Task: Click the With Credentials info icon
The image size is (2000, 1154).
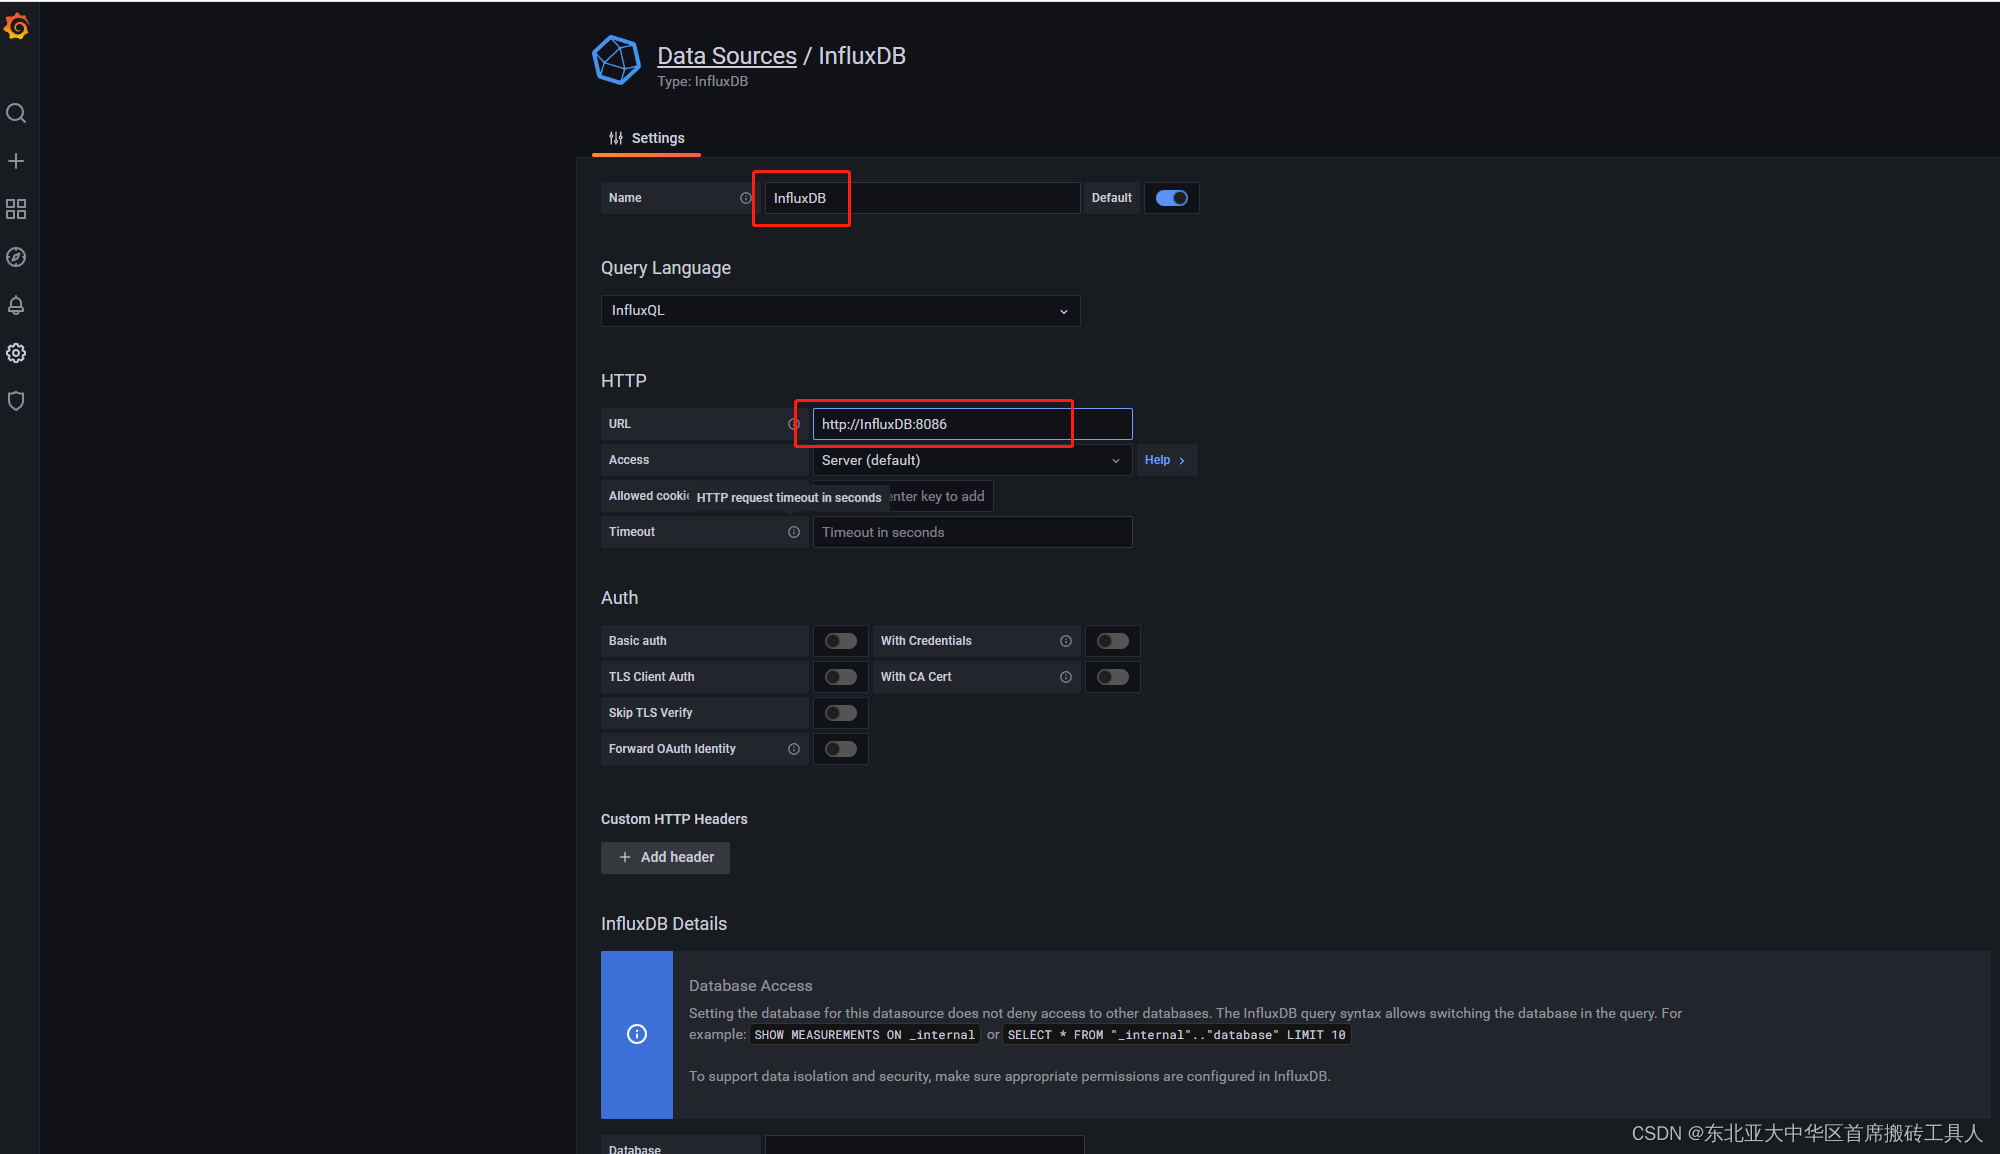Action: (1066, 641)
